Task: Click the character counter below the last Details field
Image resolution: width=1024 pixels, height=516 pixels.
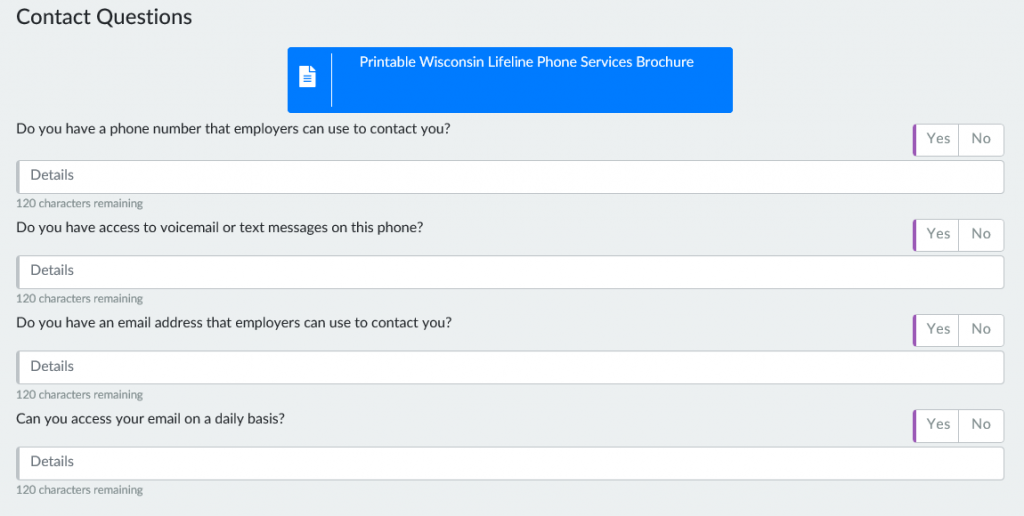Action: pos(80,490)
